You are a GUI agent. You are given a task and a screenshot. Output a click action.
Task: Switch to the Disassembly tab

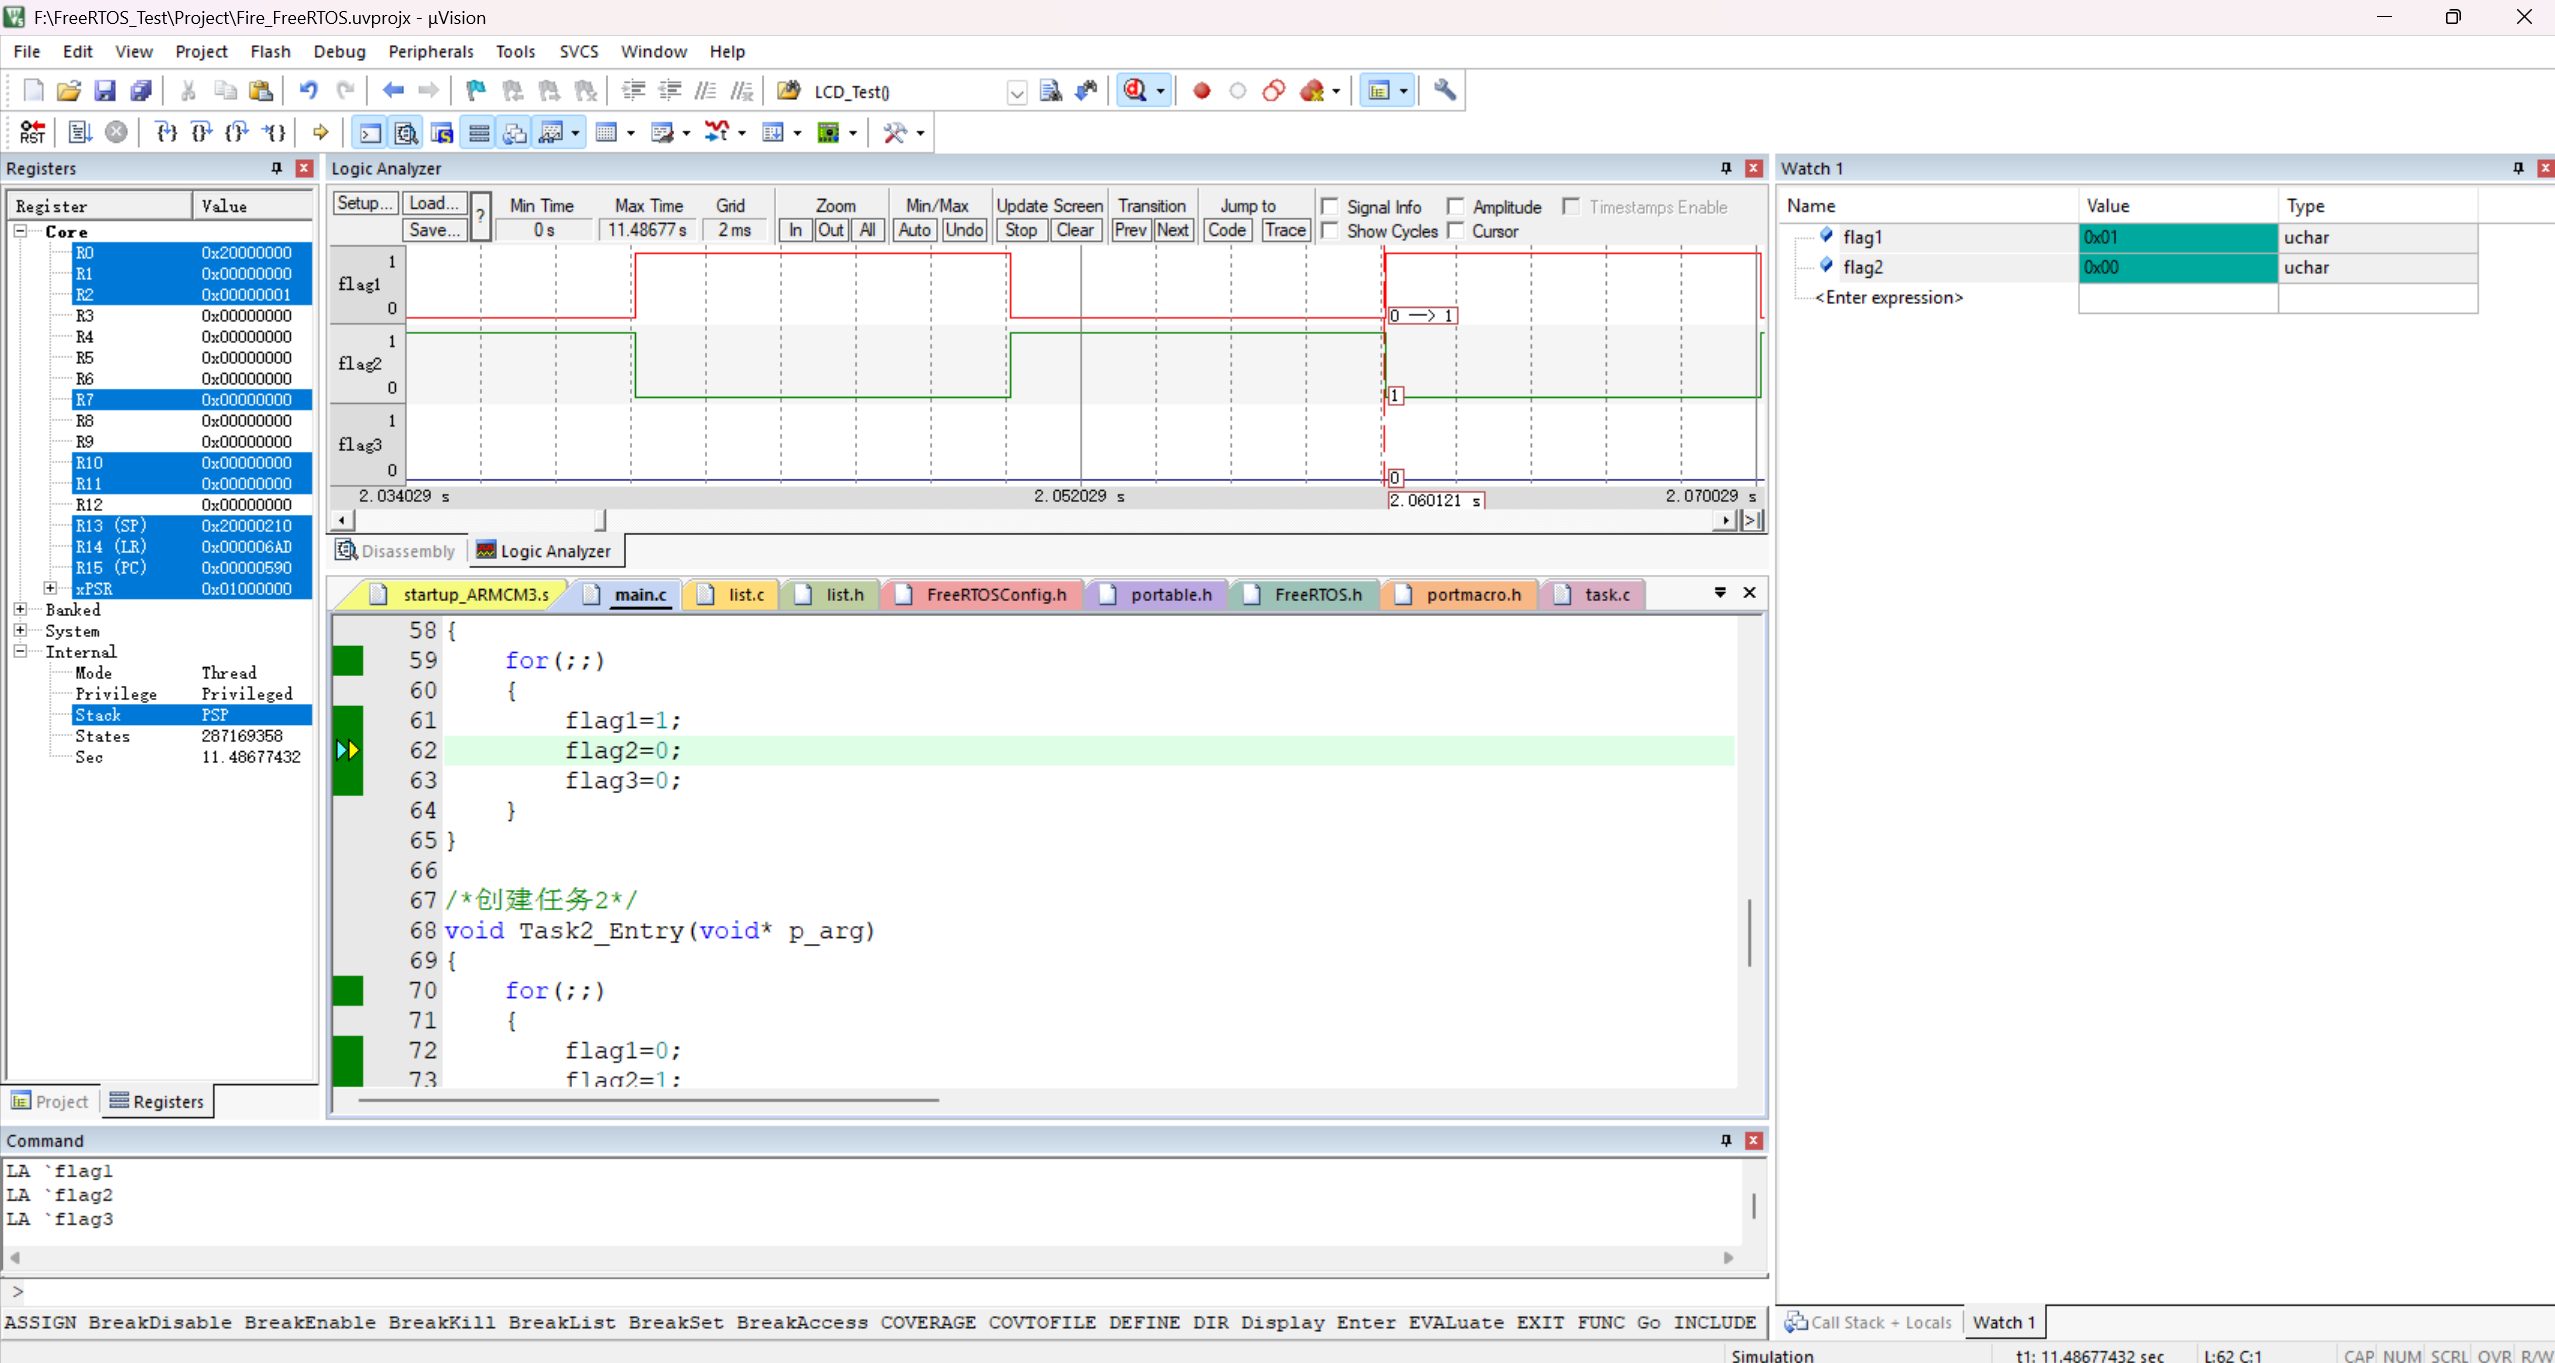coord(396,551)
